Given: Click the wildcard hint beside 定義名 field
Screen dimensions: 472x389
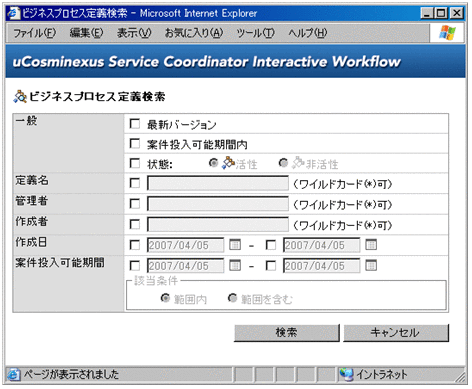Looking at the screenshot, I should pyautogui.click(x=343, y=184).
